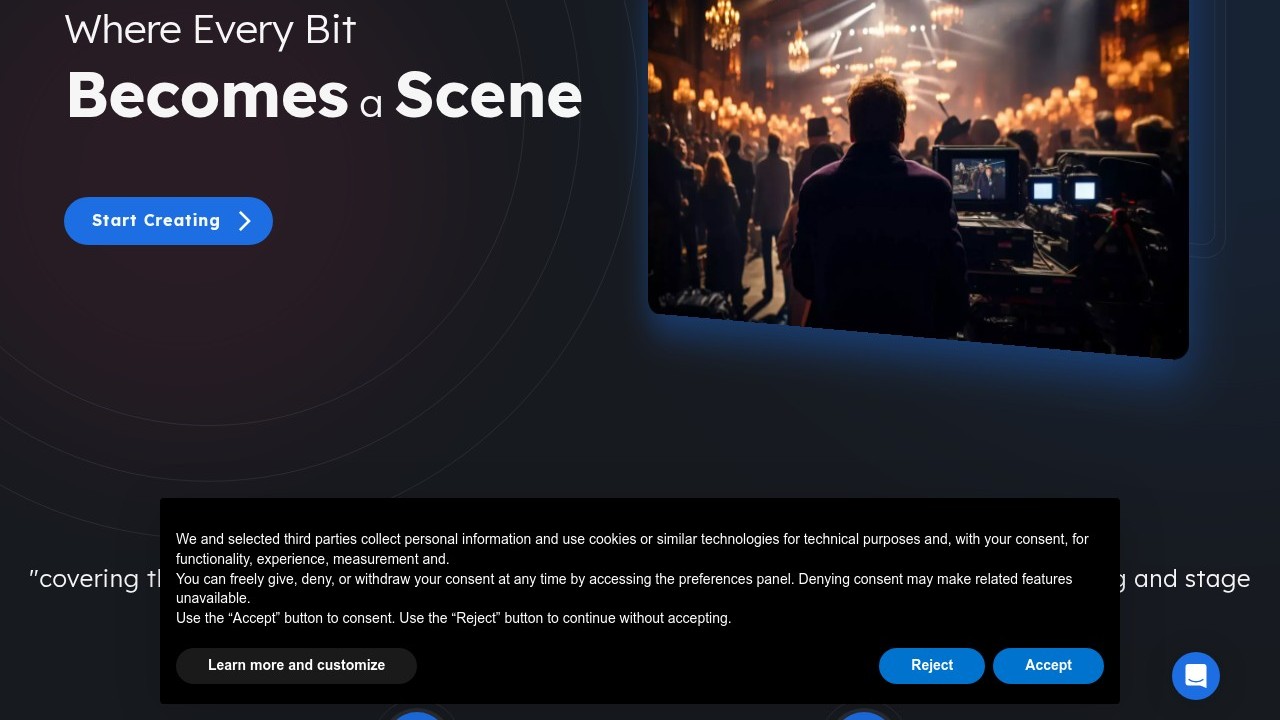Reject cookies in the consent banner
The width and height of the screenshot is (1280, 720).
tap(932, 666)
